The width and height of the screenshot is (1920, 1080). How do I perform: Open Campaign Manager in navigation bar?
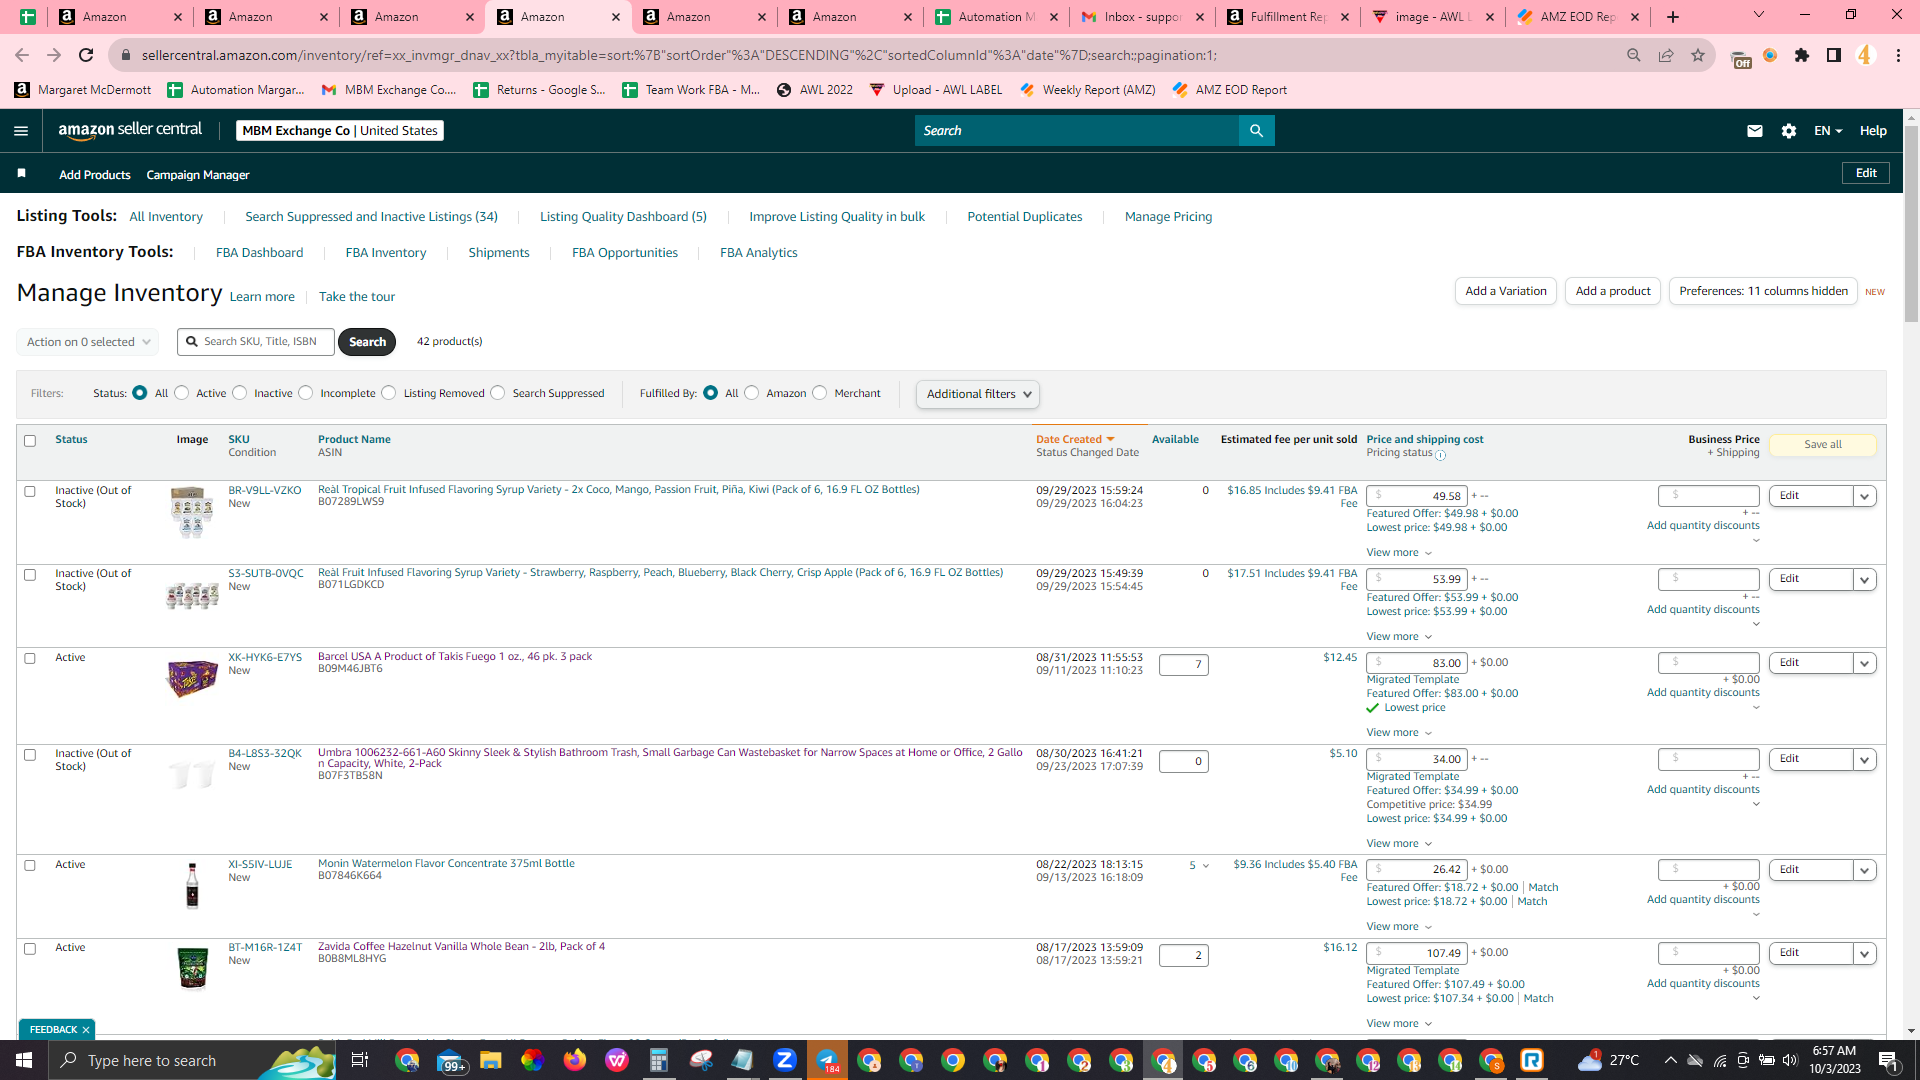(198, 175)
